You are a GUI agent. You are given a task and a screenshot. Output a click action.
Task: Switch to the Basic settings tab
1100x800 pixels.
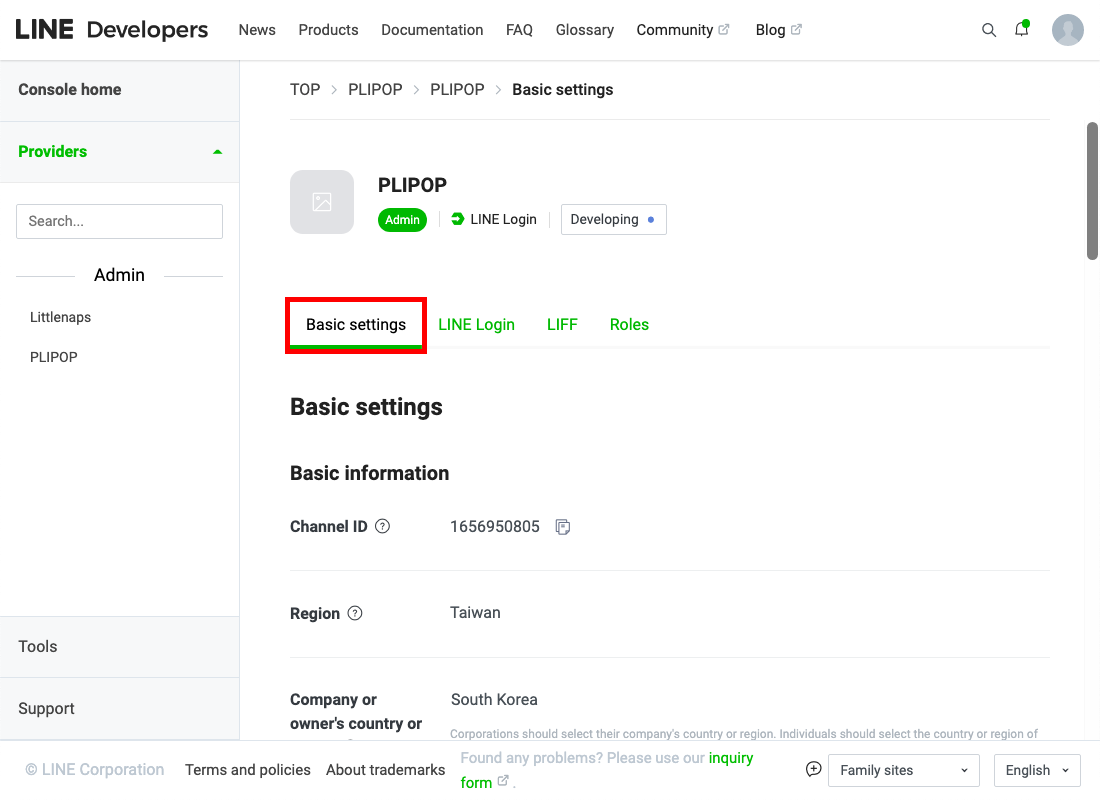tap(356, 325)
